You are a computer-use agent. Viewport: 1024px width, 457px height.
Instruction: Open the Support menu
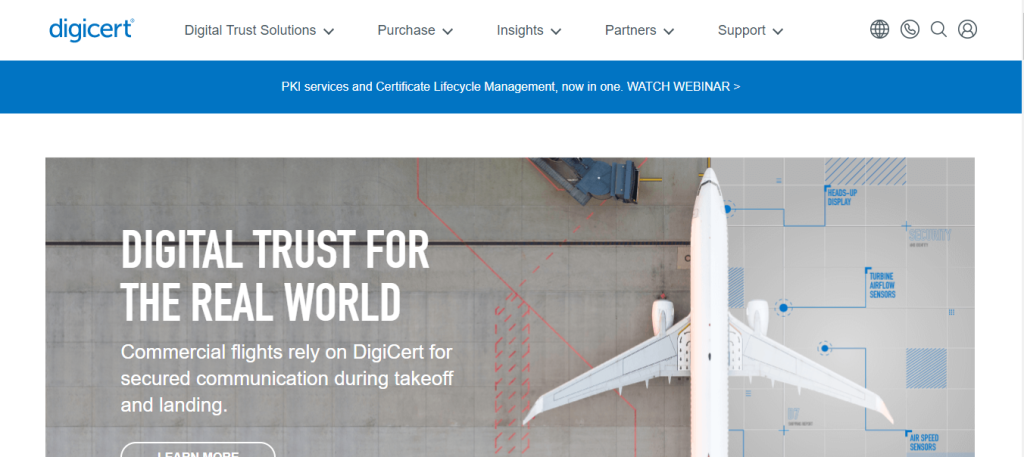coord(750,30)
